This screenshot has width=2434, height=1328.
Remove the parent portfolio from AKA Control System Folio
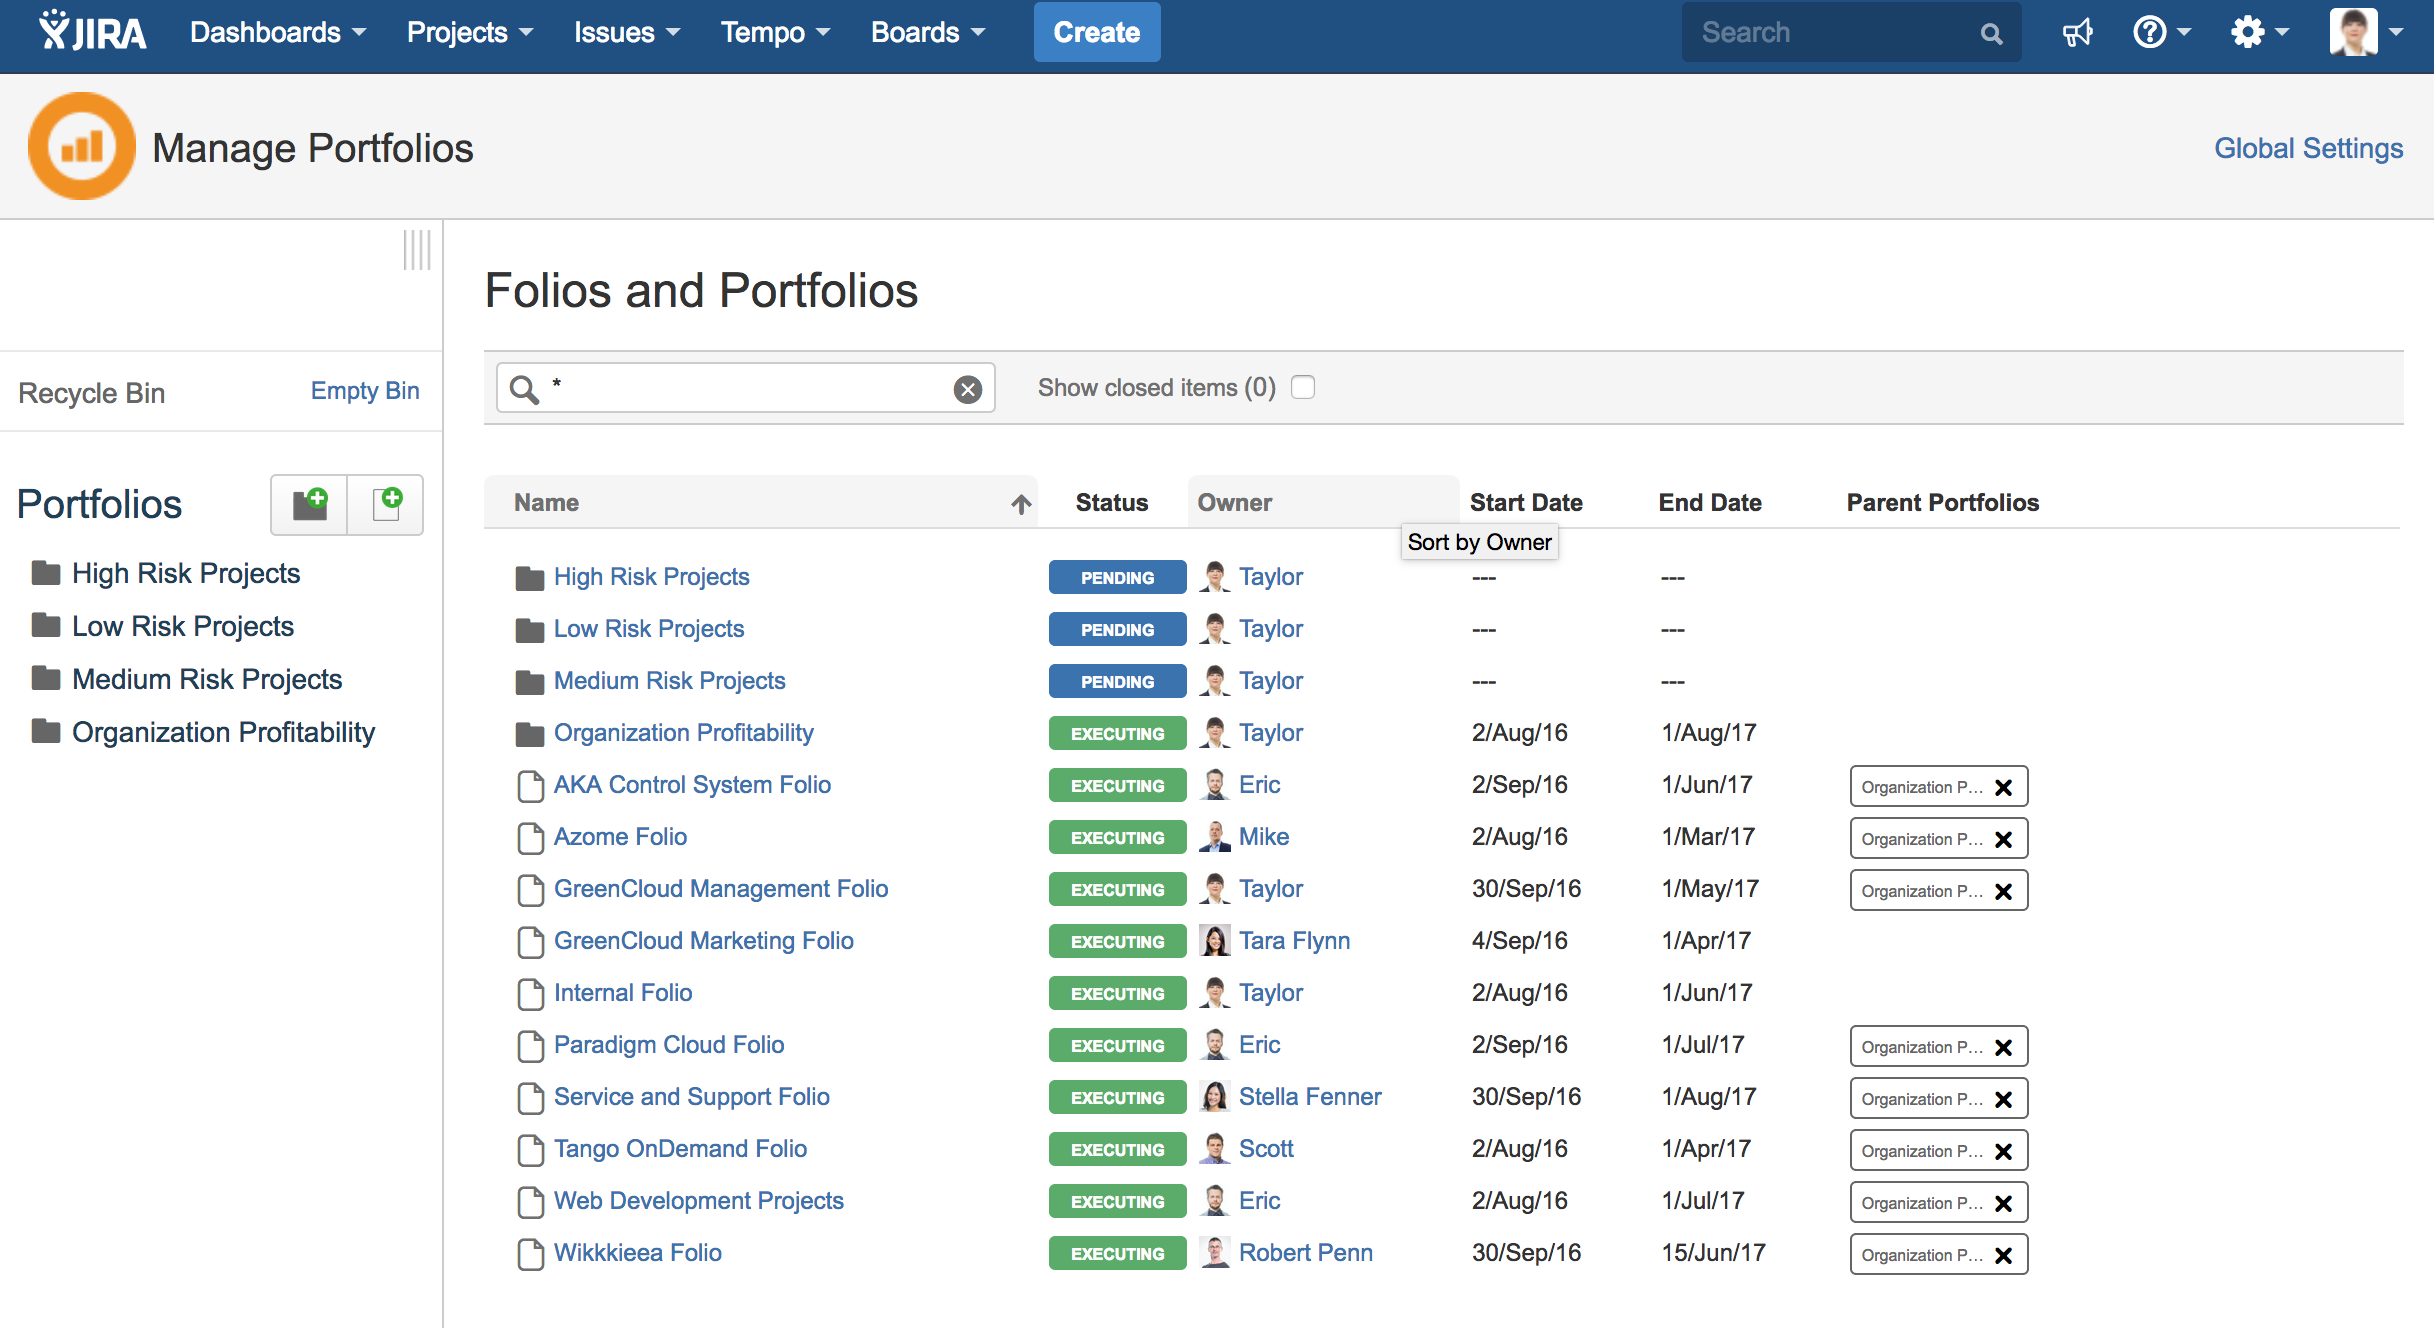click(2003, 787)
